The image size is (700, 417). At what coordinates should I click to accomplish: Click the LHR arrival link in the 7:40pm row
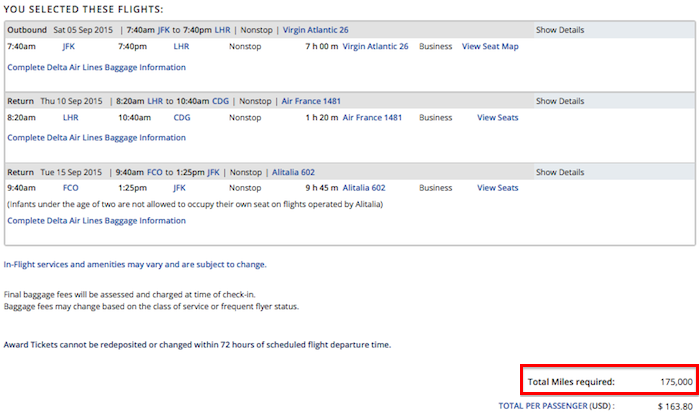[181, 46]
